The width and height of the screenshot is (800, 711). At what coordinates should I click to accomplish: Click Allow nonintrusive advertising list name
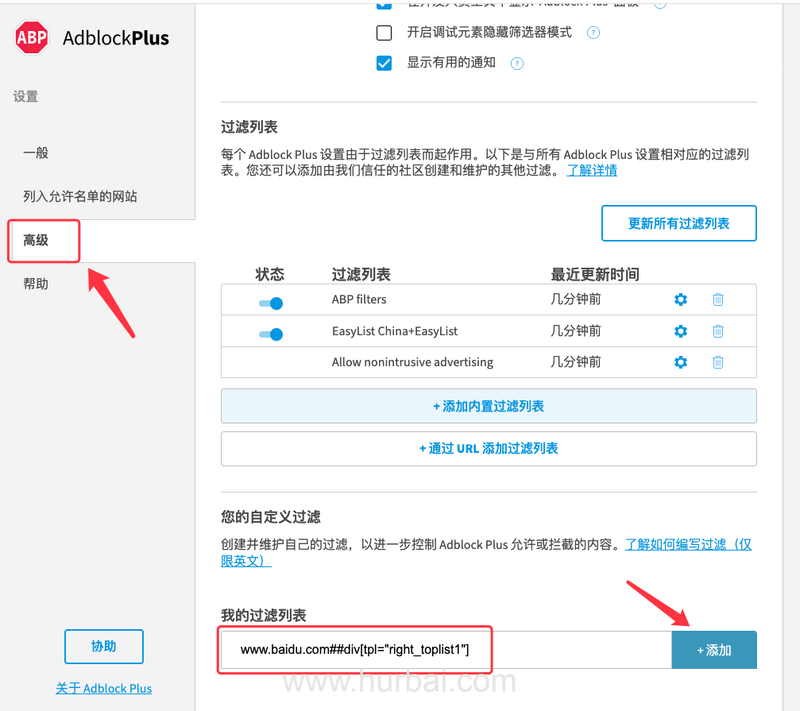click(x=412, y=362)
